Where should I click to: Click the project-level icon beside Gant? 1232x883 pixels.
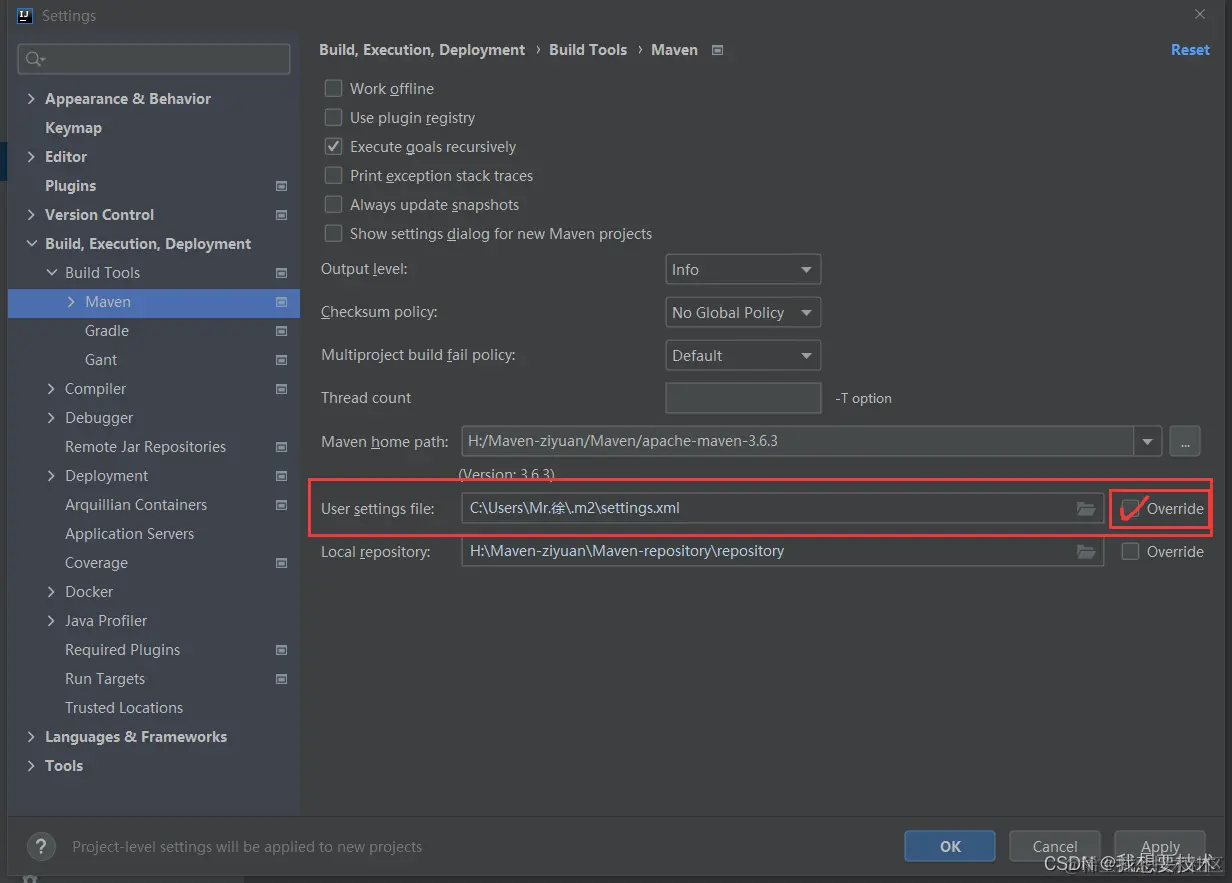point(281,360)
